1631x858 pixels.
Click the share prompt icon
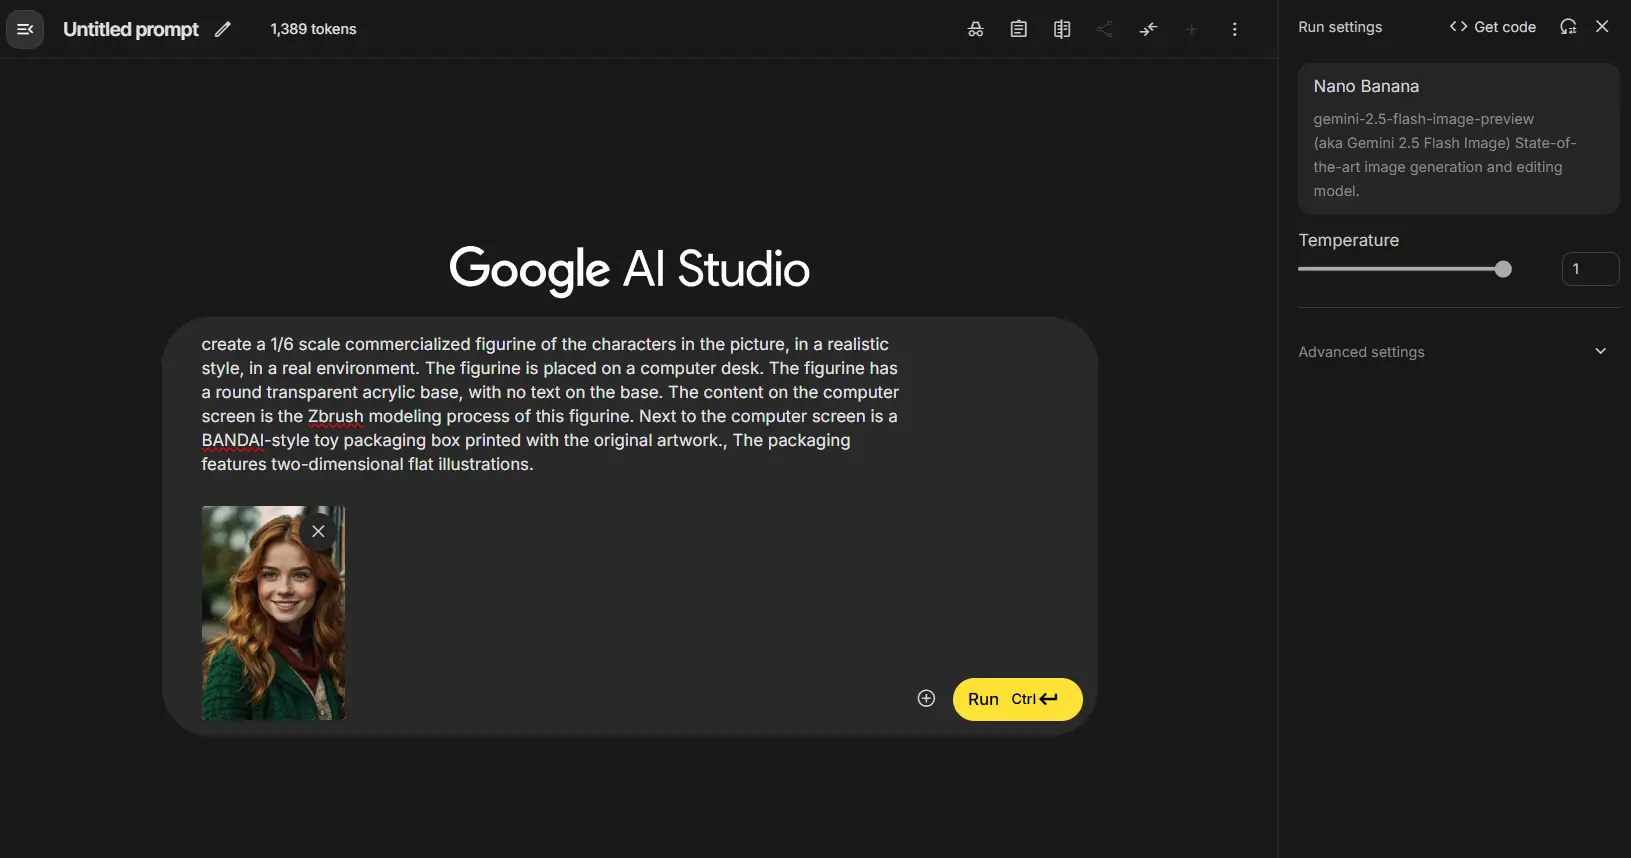click(1105, 29)
